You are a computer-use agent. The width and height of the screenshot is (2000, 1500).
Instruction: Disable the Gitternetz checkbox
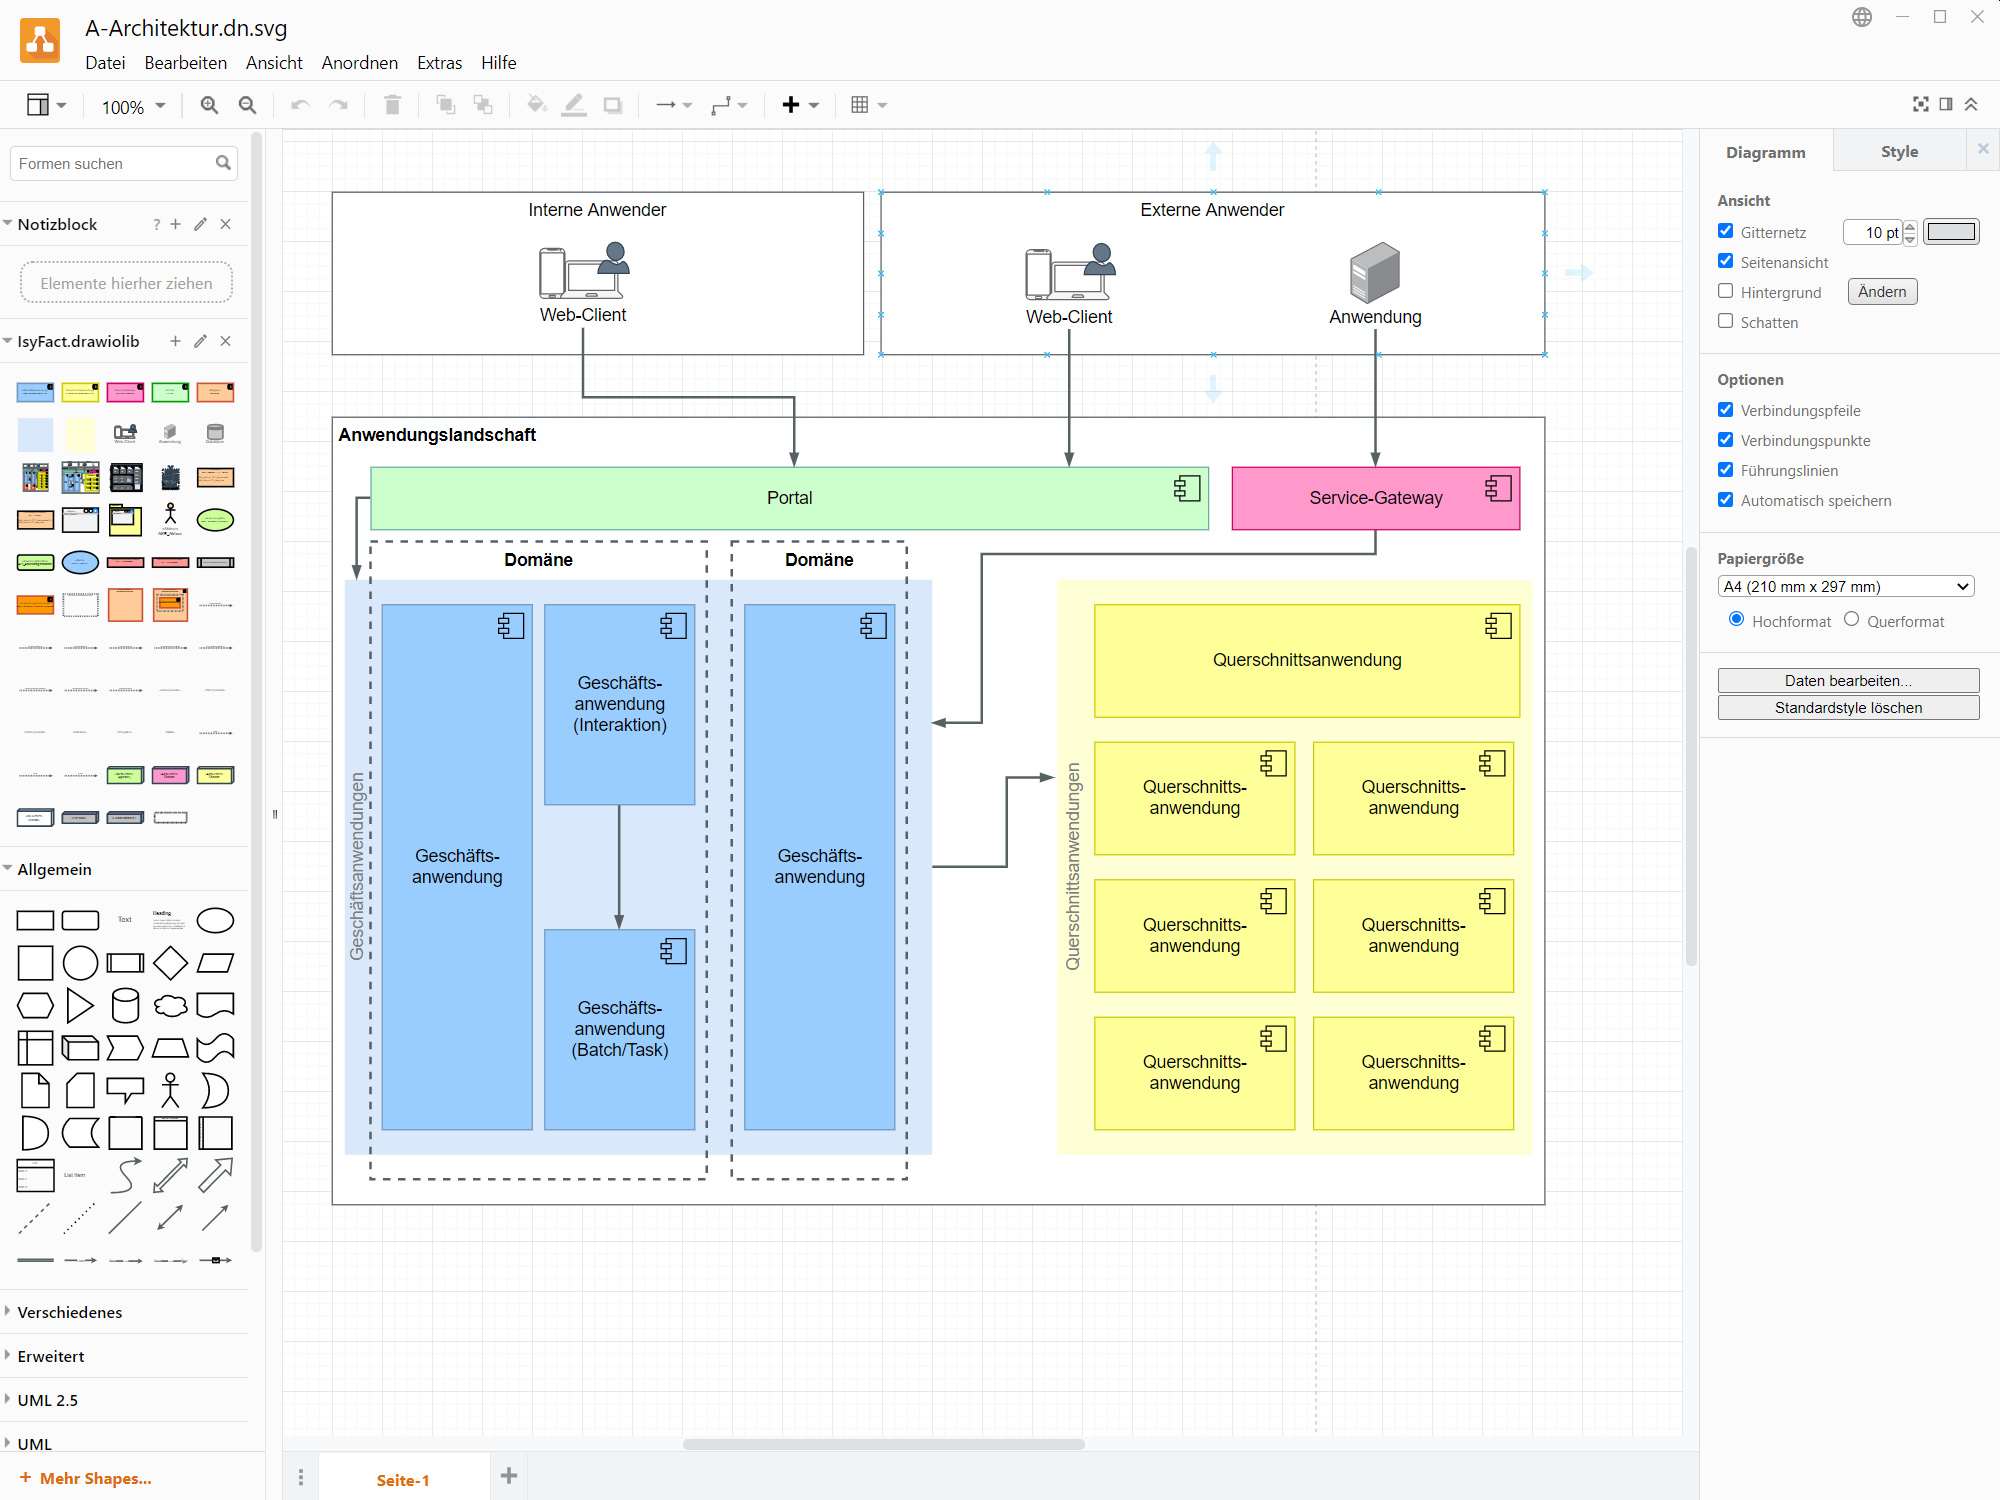point(1725,231)
